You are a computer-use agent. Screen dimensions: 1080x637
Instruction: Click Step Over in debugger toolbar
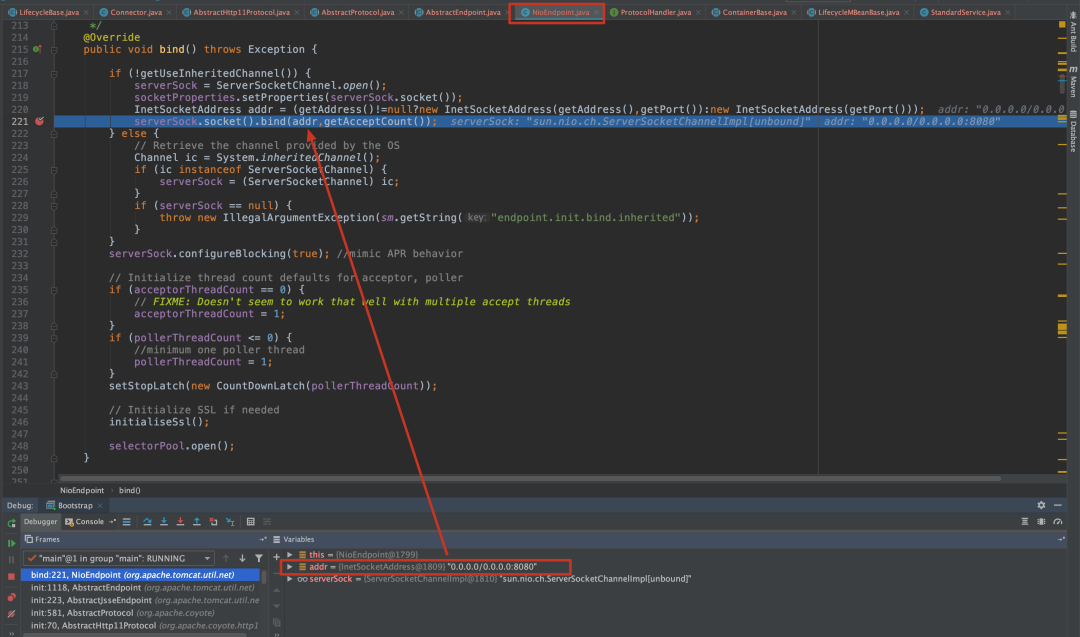click(x=147, y=521)
